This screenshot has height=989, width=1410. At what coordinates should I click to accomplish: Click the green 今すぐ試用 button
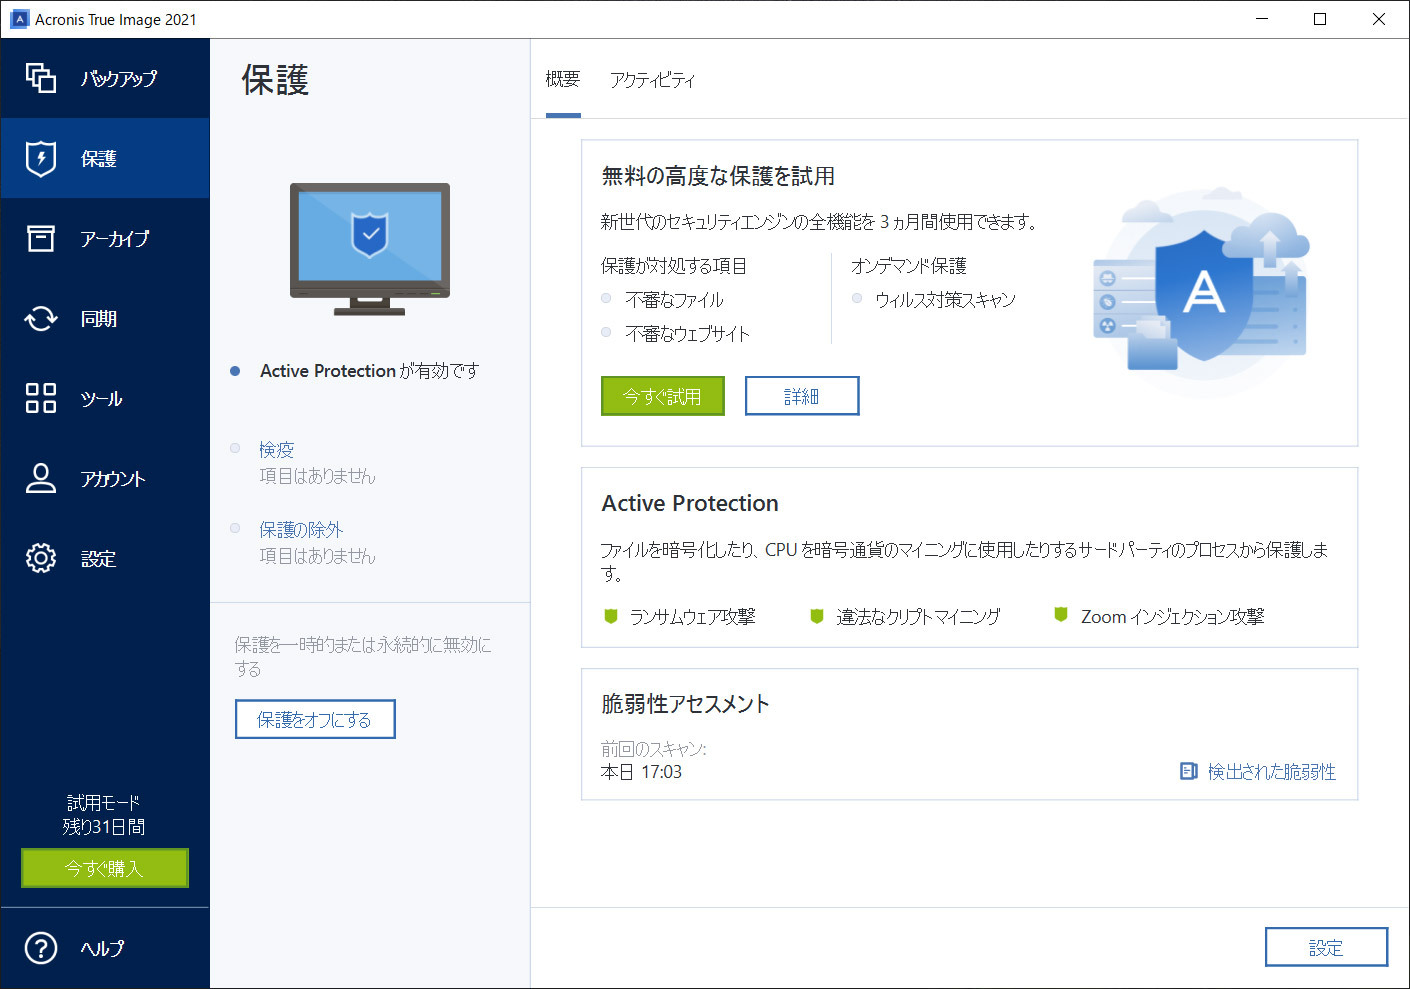[x=662, y=395]
